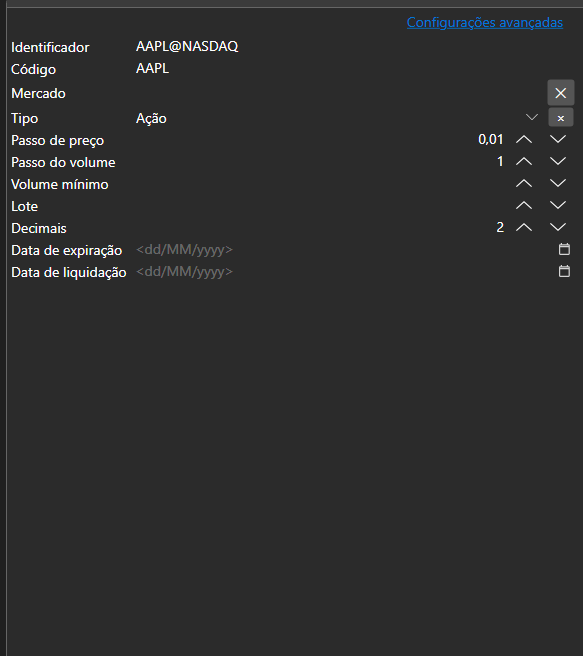Decrease Lote value

[x=558, y=205]
